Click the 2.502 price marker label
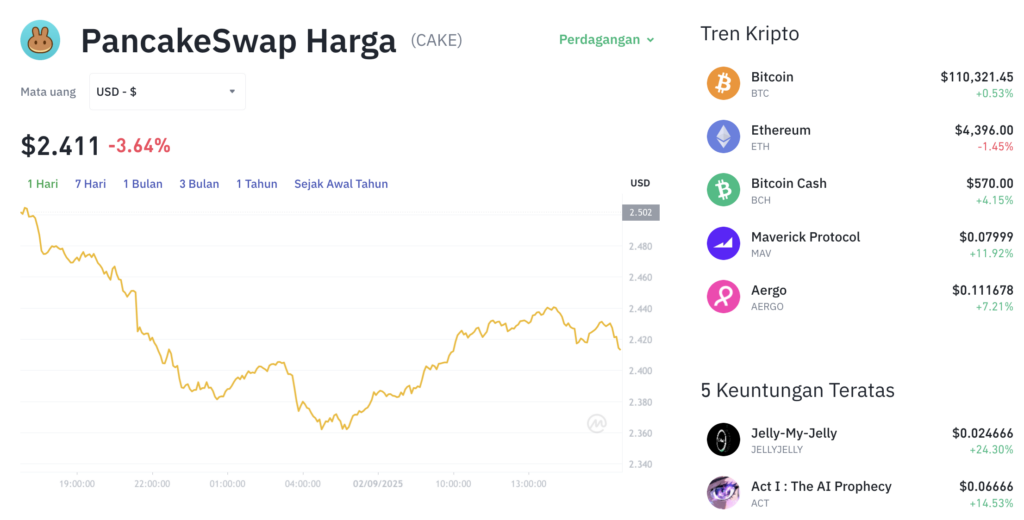Viewport: 1024px width, 520px height. (641, 212)
